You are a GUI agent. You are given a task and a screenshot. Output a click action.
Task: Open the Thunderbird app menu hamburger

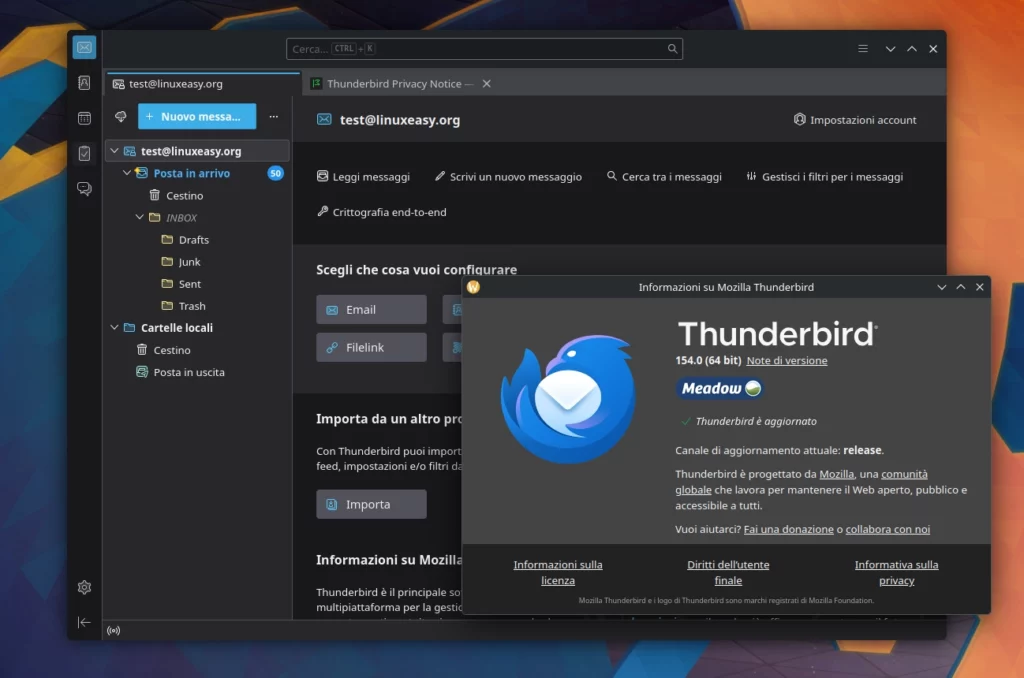tap(863, 49)
